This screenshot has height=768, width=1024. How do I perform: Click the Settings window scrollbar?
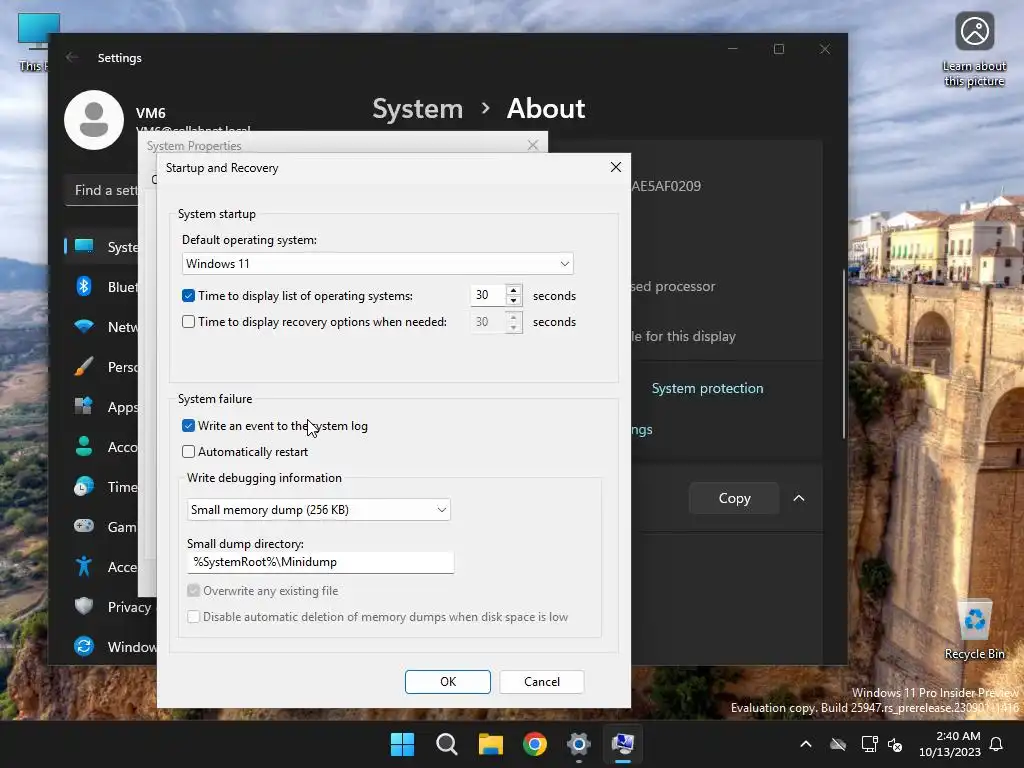pos(844,353)
